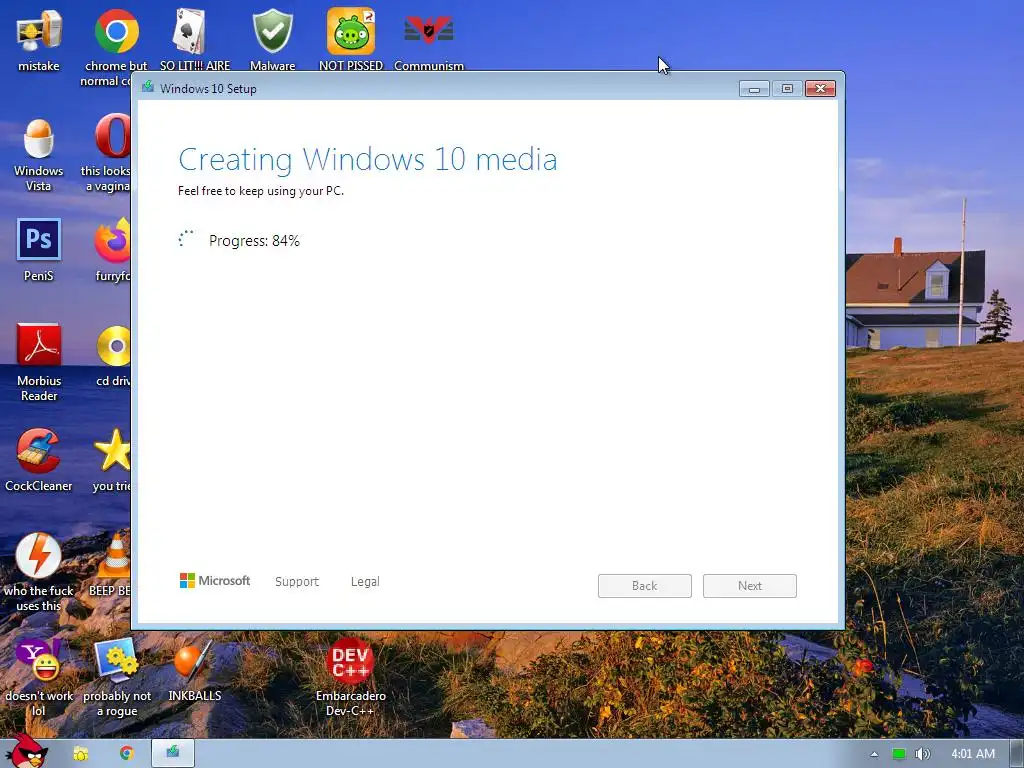The width and height of the screenshot is (1024, 768).
Task: Click the yellow star desktop icon
Action: coord(112,451)
